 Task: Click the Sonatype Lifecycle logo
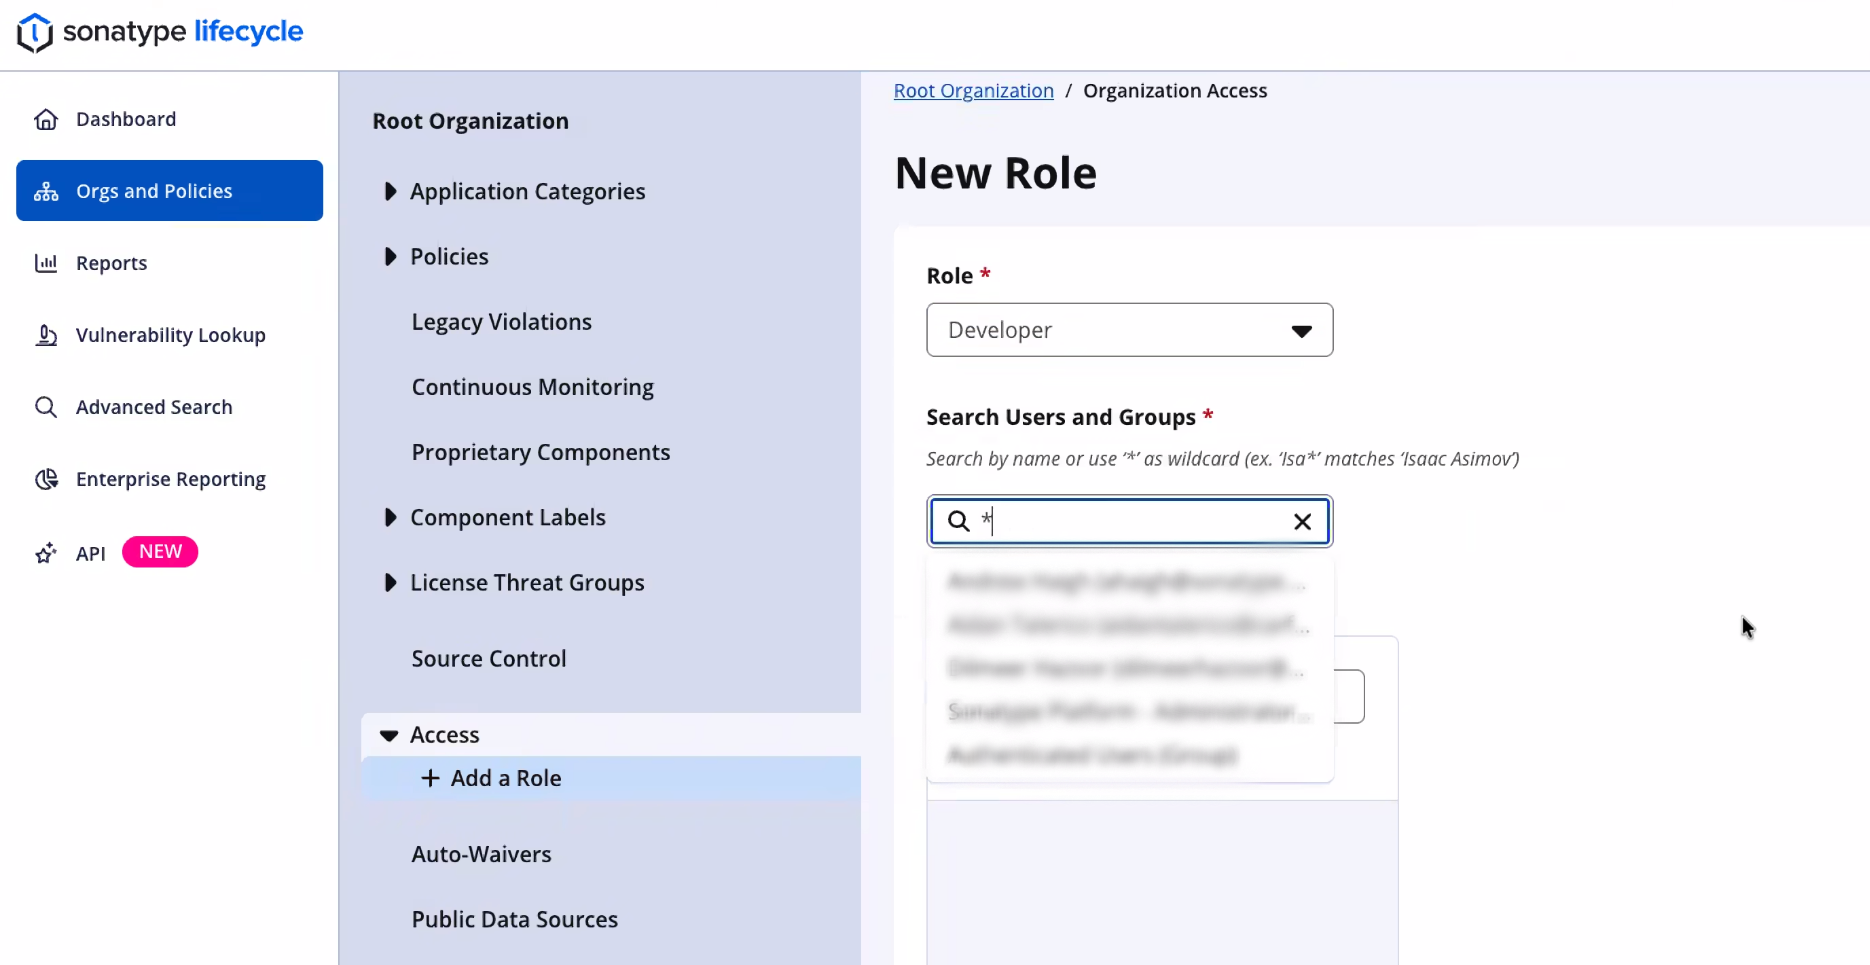(160, 32)
